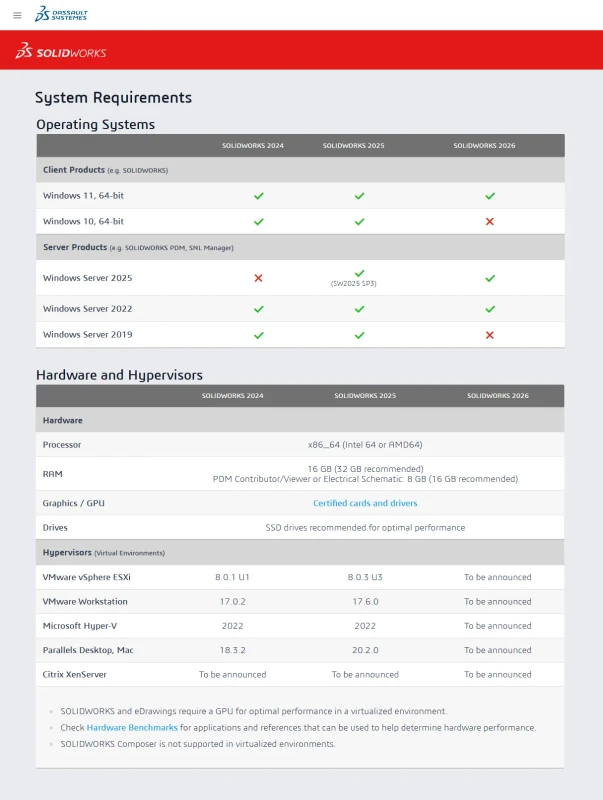Click the Windows 10 red X under SOLIDWORKS 2026

coord(490,222)
